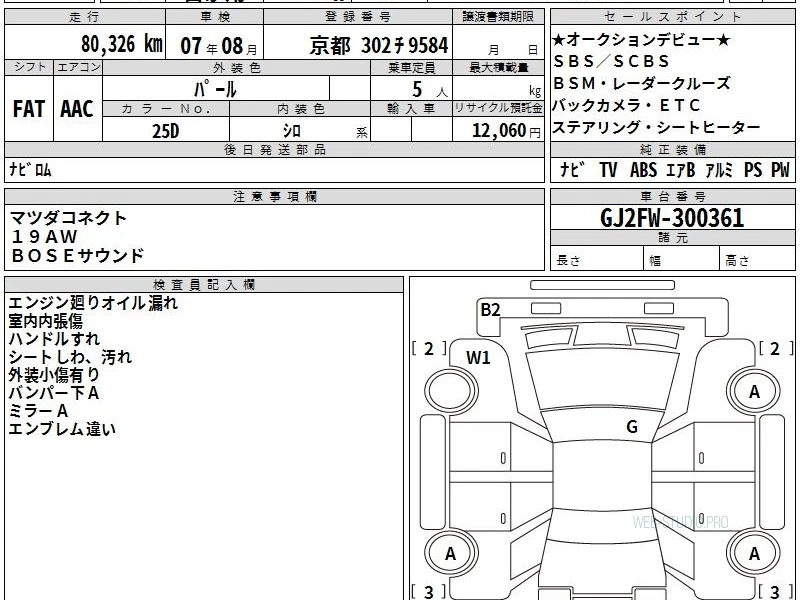The image size is (800, 600).
Task: Click the 走行 column header
Action: [x=85, y=17]
